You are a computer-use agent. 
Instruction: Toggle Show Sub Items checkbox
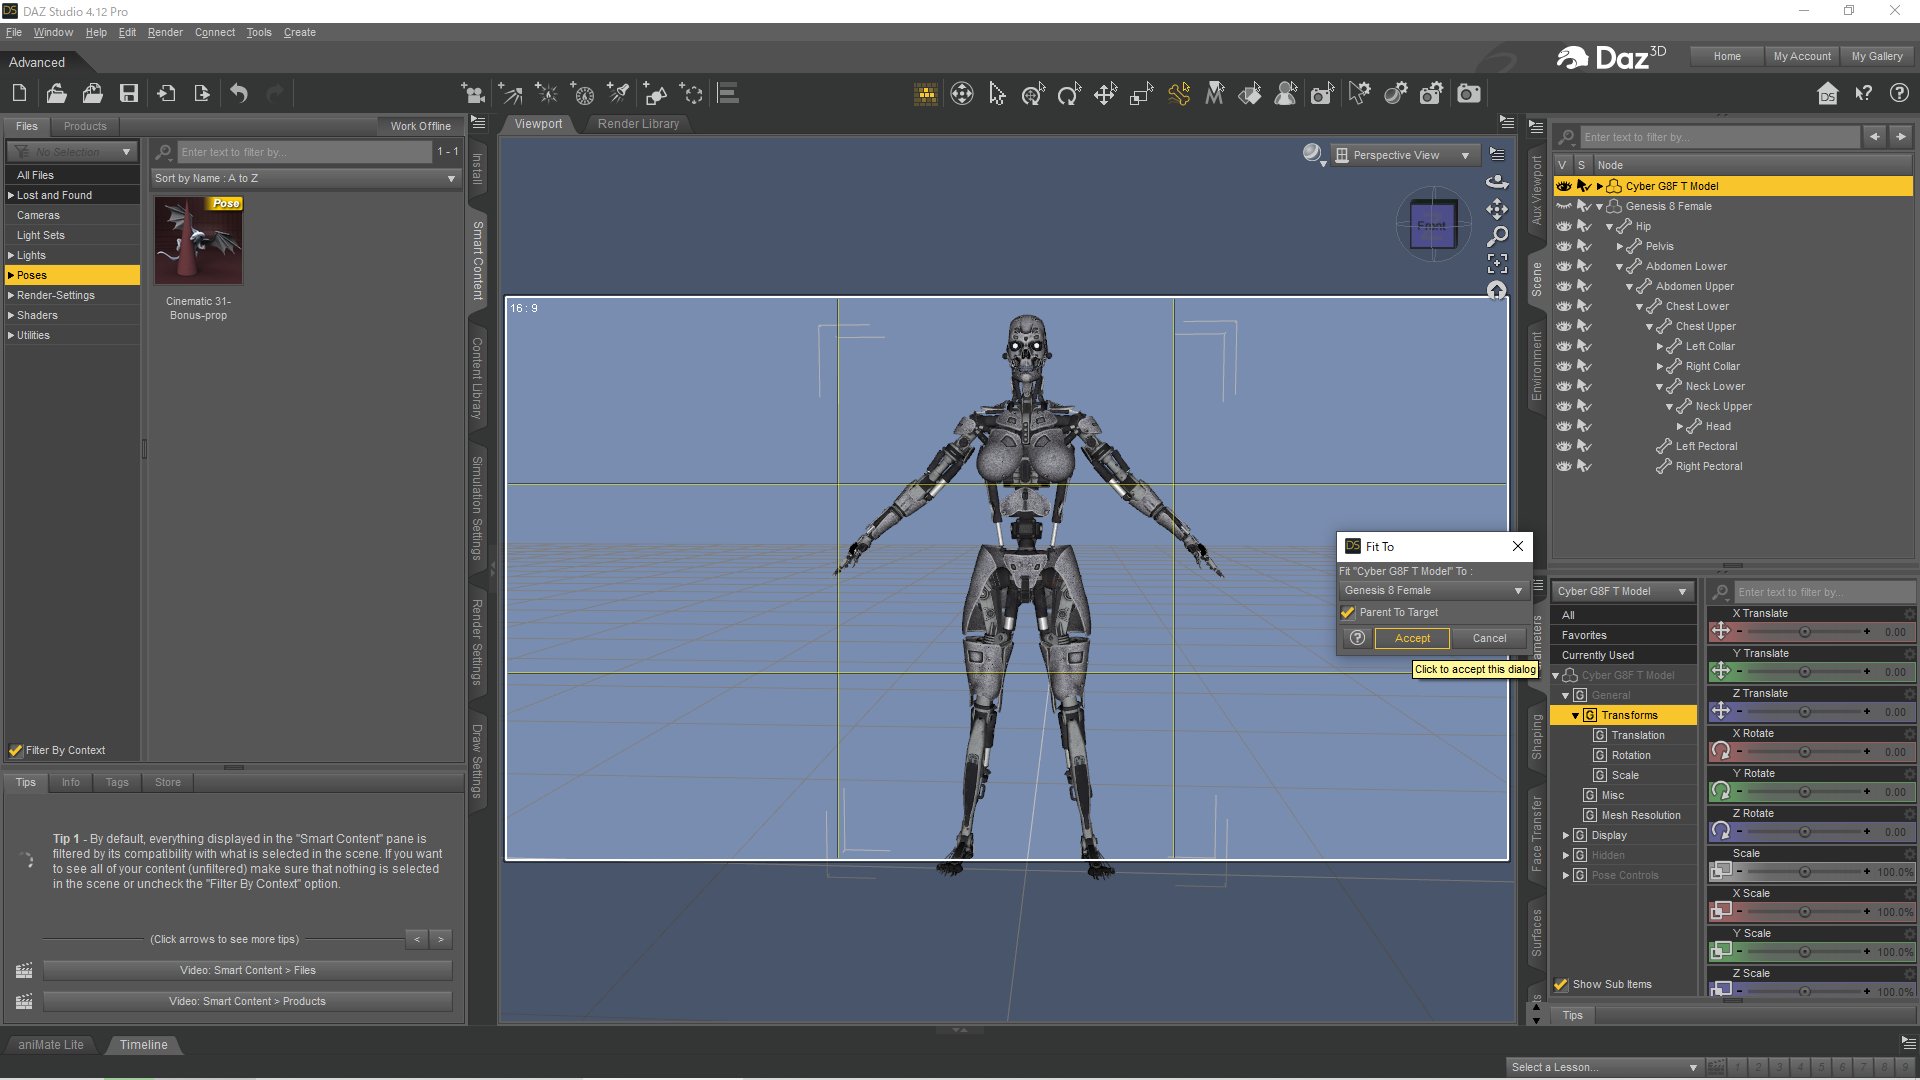tap(1561, 984)
